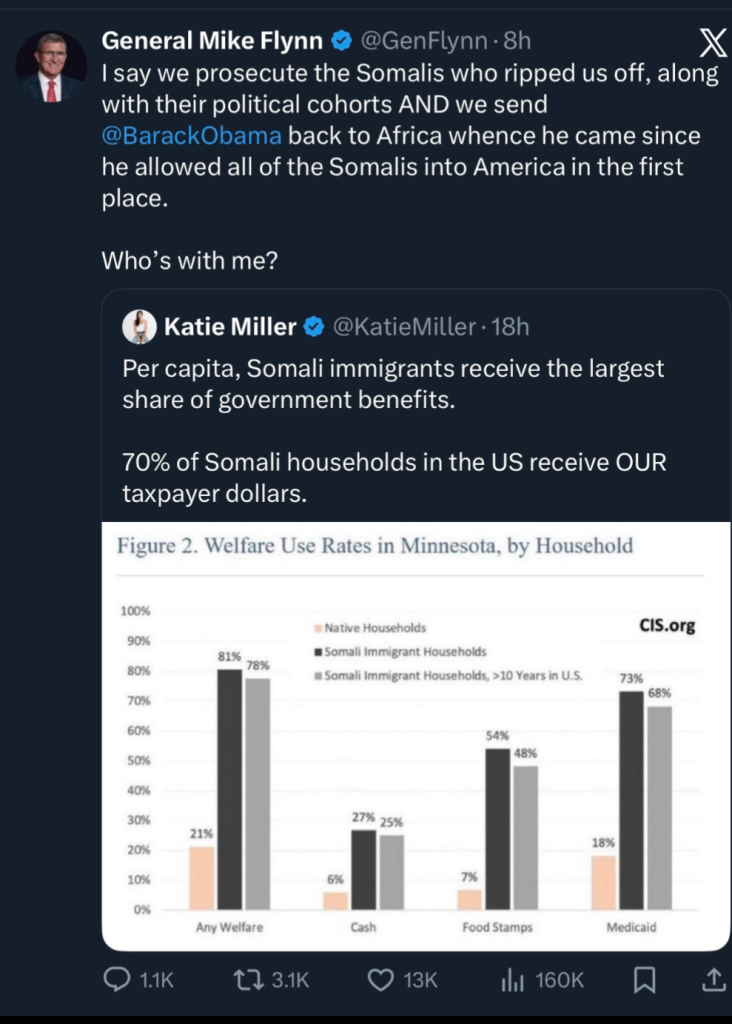
Task: Repost this tweet via retweet icon
Action: click(245, 981)
